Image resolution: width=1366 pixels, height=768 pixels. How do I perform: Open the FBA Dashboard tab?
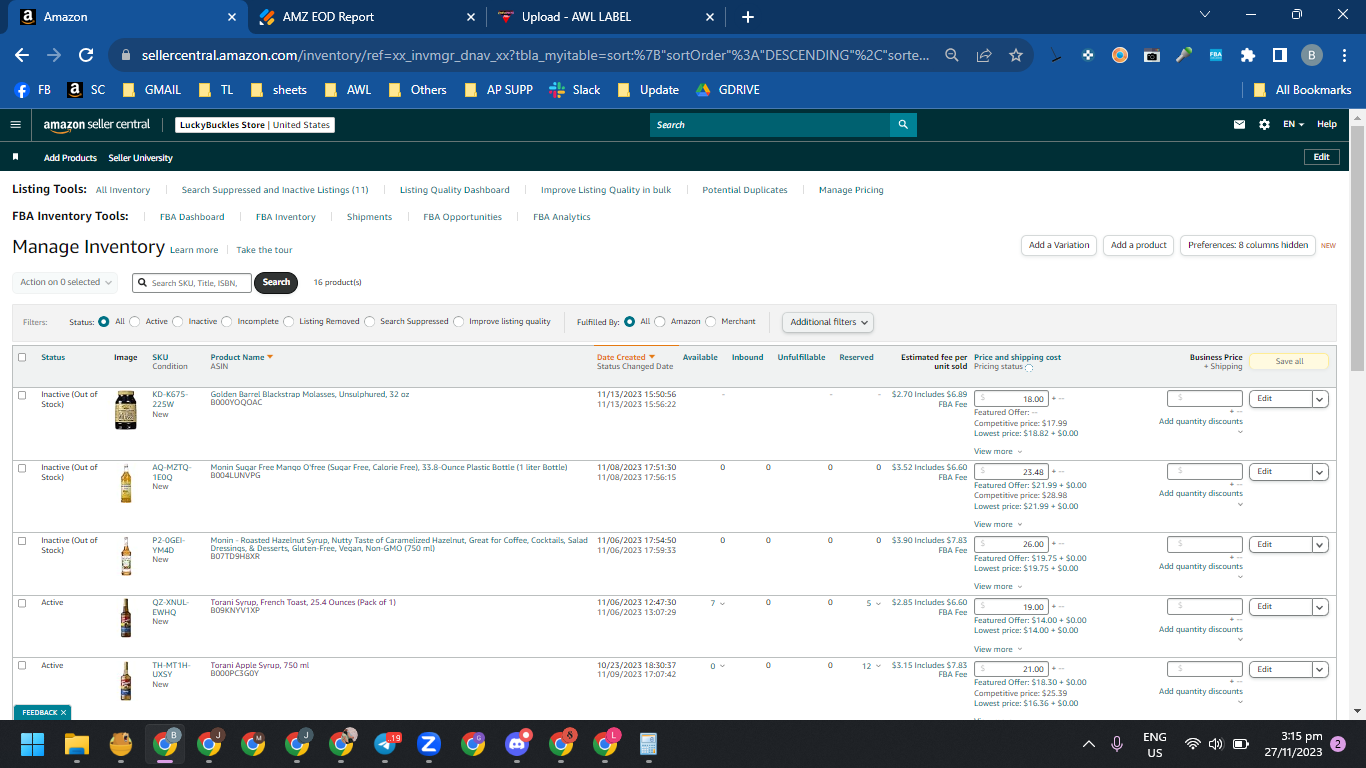(192, 217)
